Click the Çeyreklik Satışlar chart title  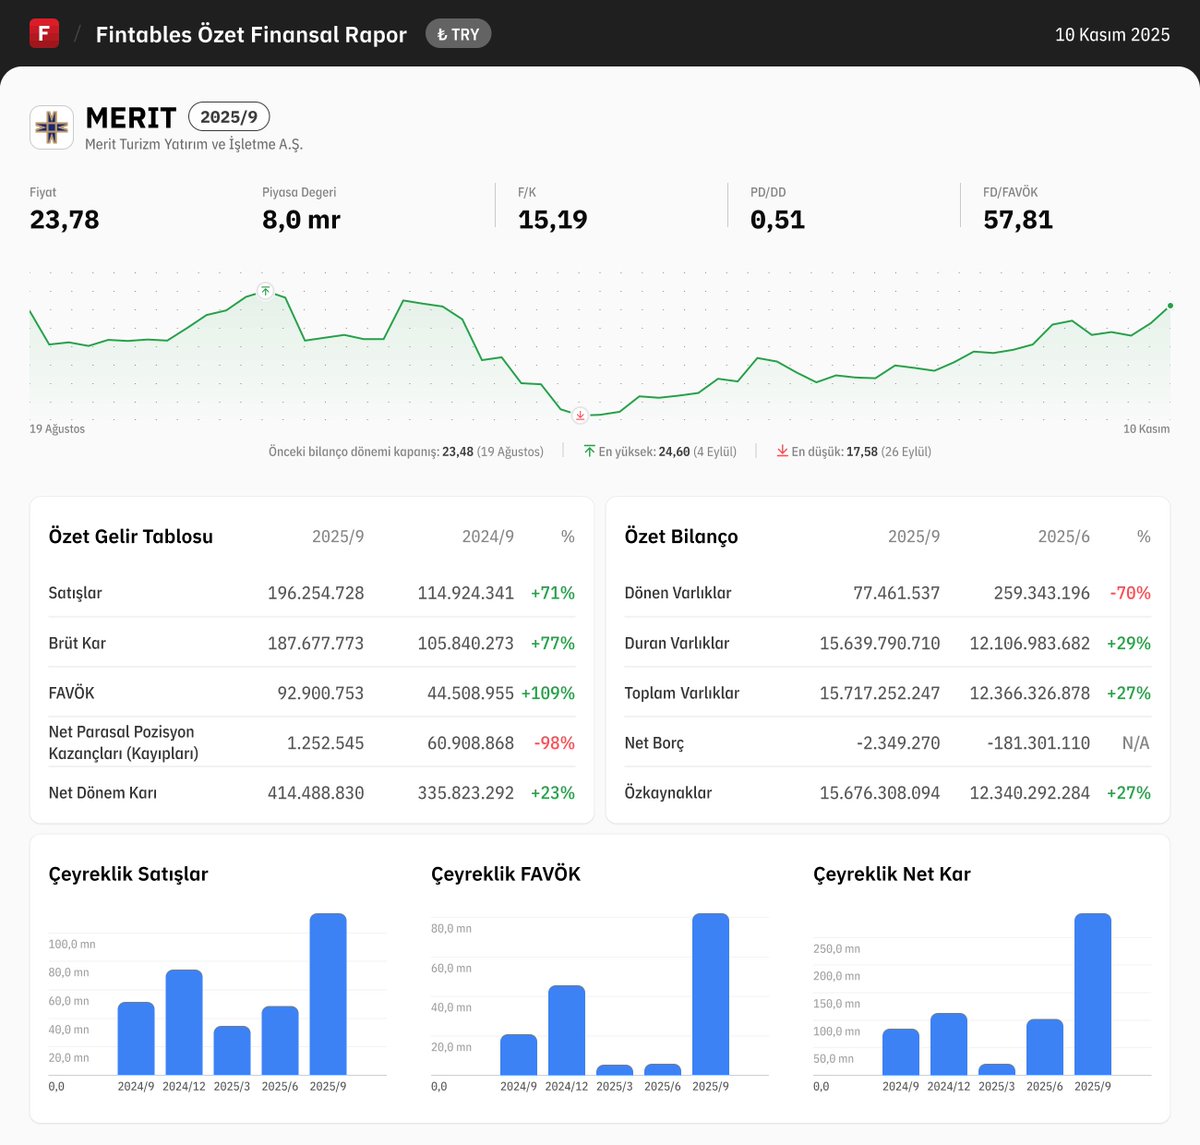coord(128,874)
